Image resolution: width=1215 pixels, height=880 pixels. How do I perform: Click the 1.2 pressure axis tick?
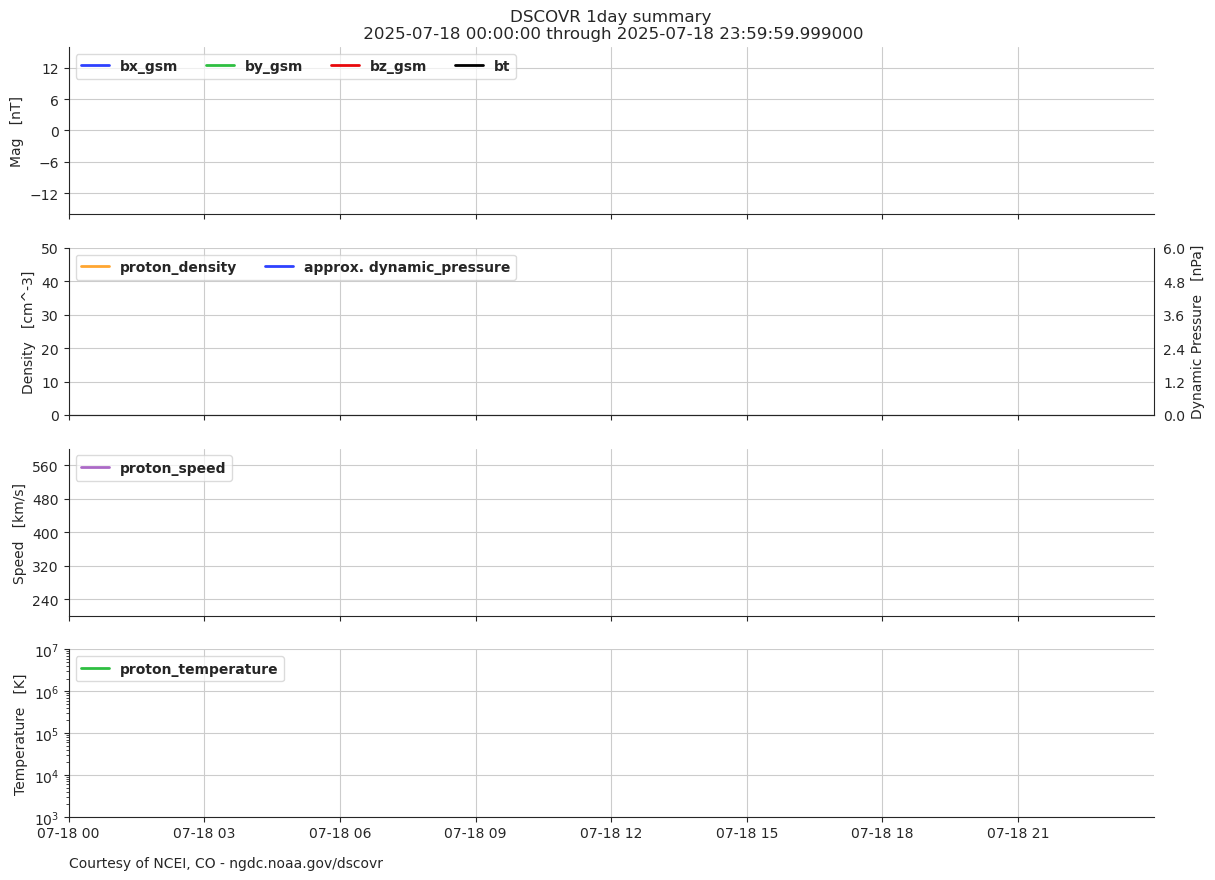pyautogui.click(x=1174, y=383)
